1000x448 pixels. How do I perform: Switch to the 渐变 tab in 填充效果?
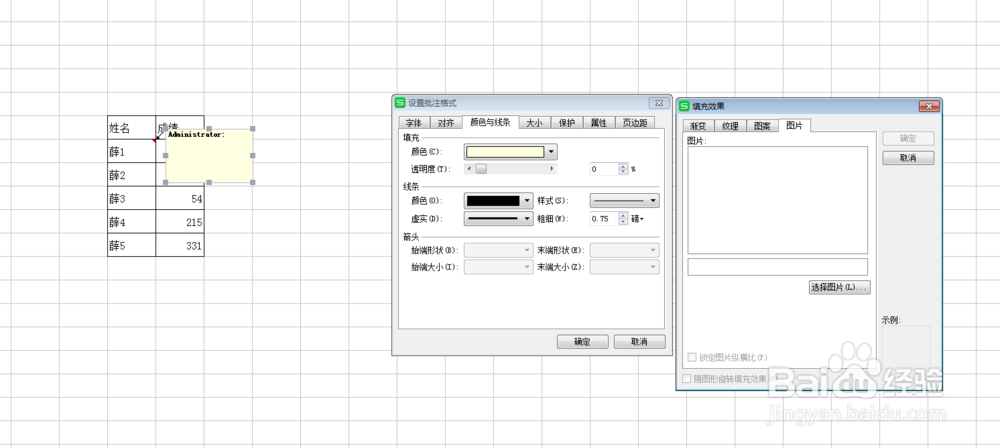pyautogui.click(x=698, y=126)
